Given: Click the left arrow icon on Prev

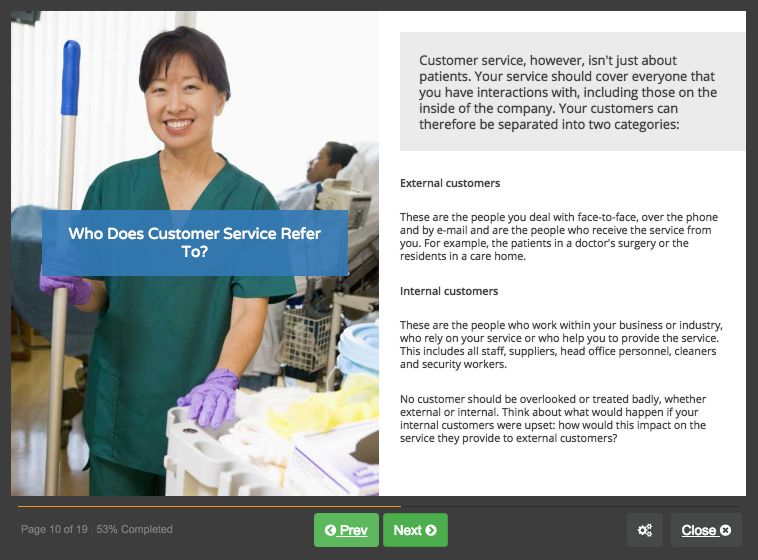Looking at the screenshot, I should click(x=330, y=531).
